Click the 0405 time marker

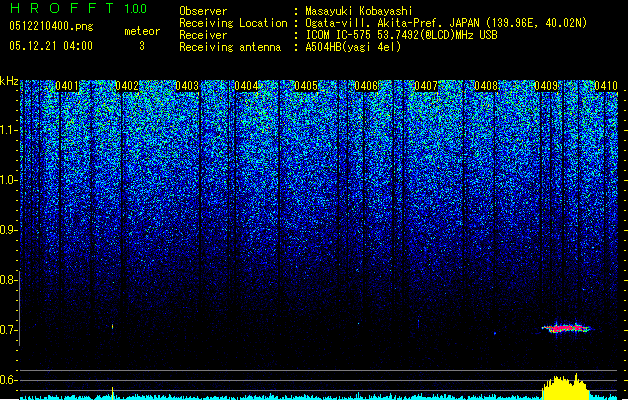(306, 86)
